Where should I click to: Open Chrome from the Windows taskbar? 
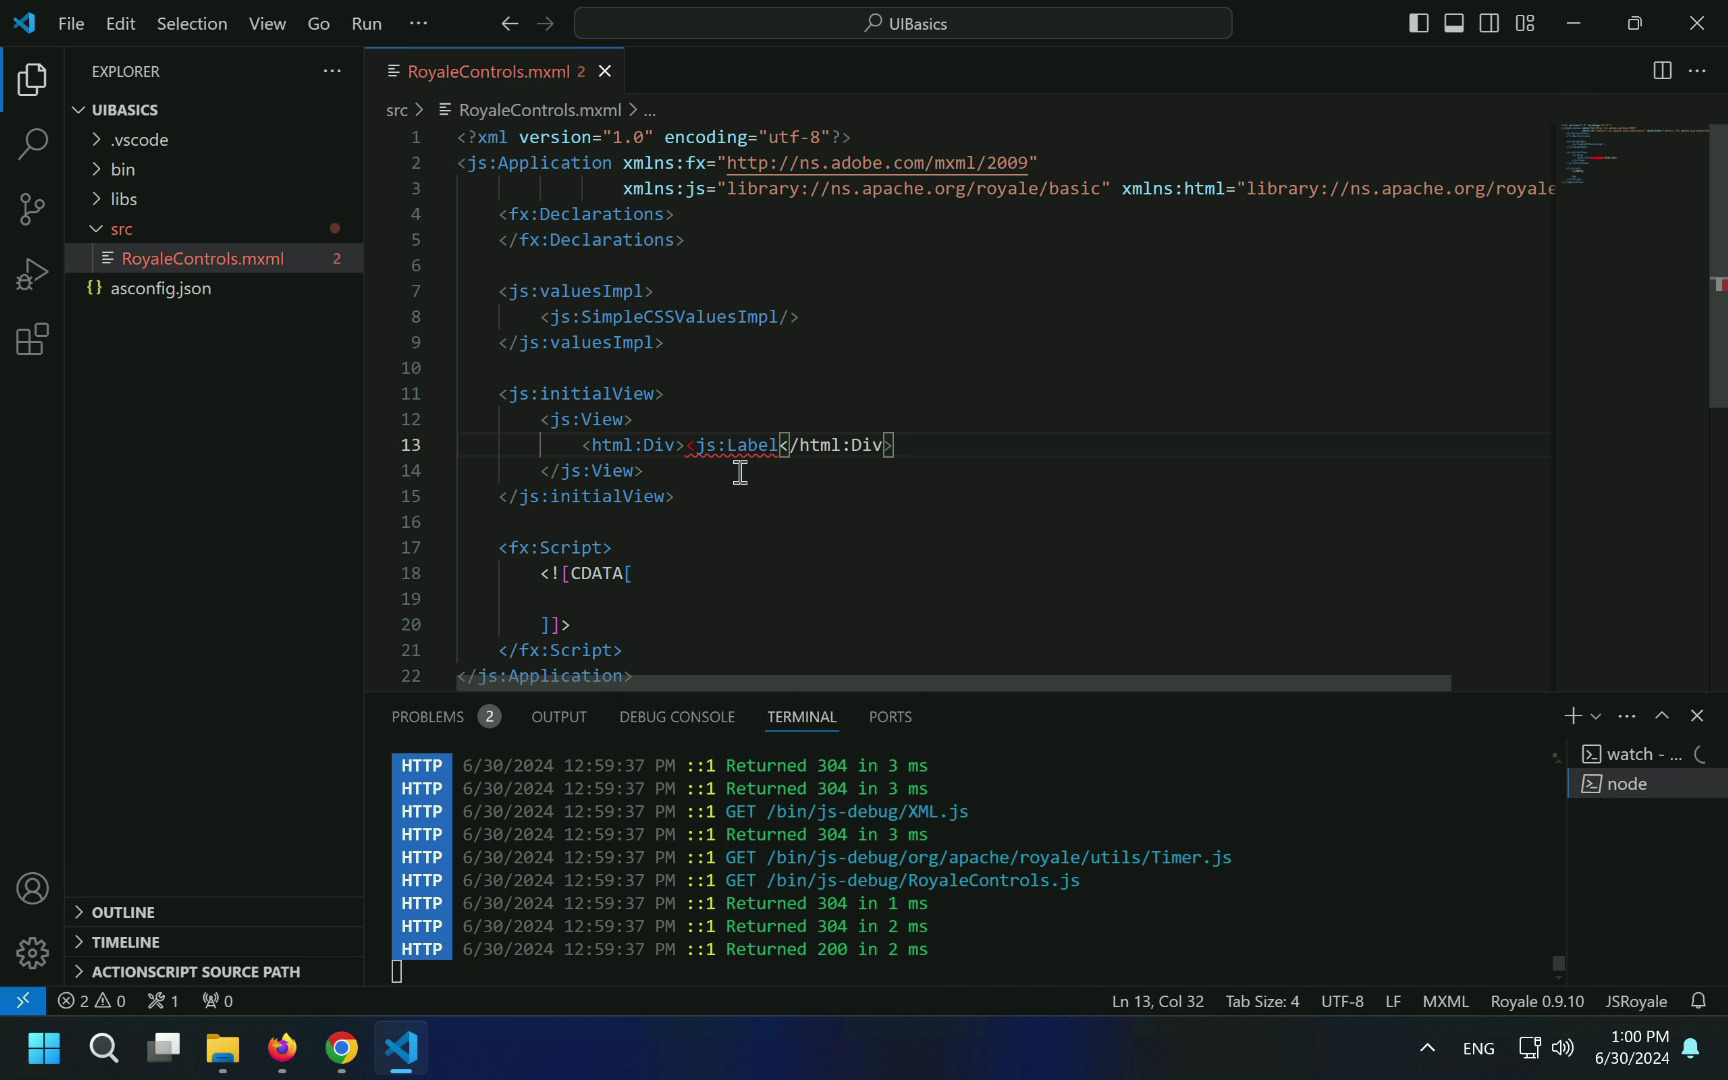click(341, 1048)
